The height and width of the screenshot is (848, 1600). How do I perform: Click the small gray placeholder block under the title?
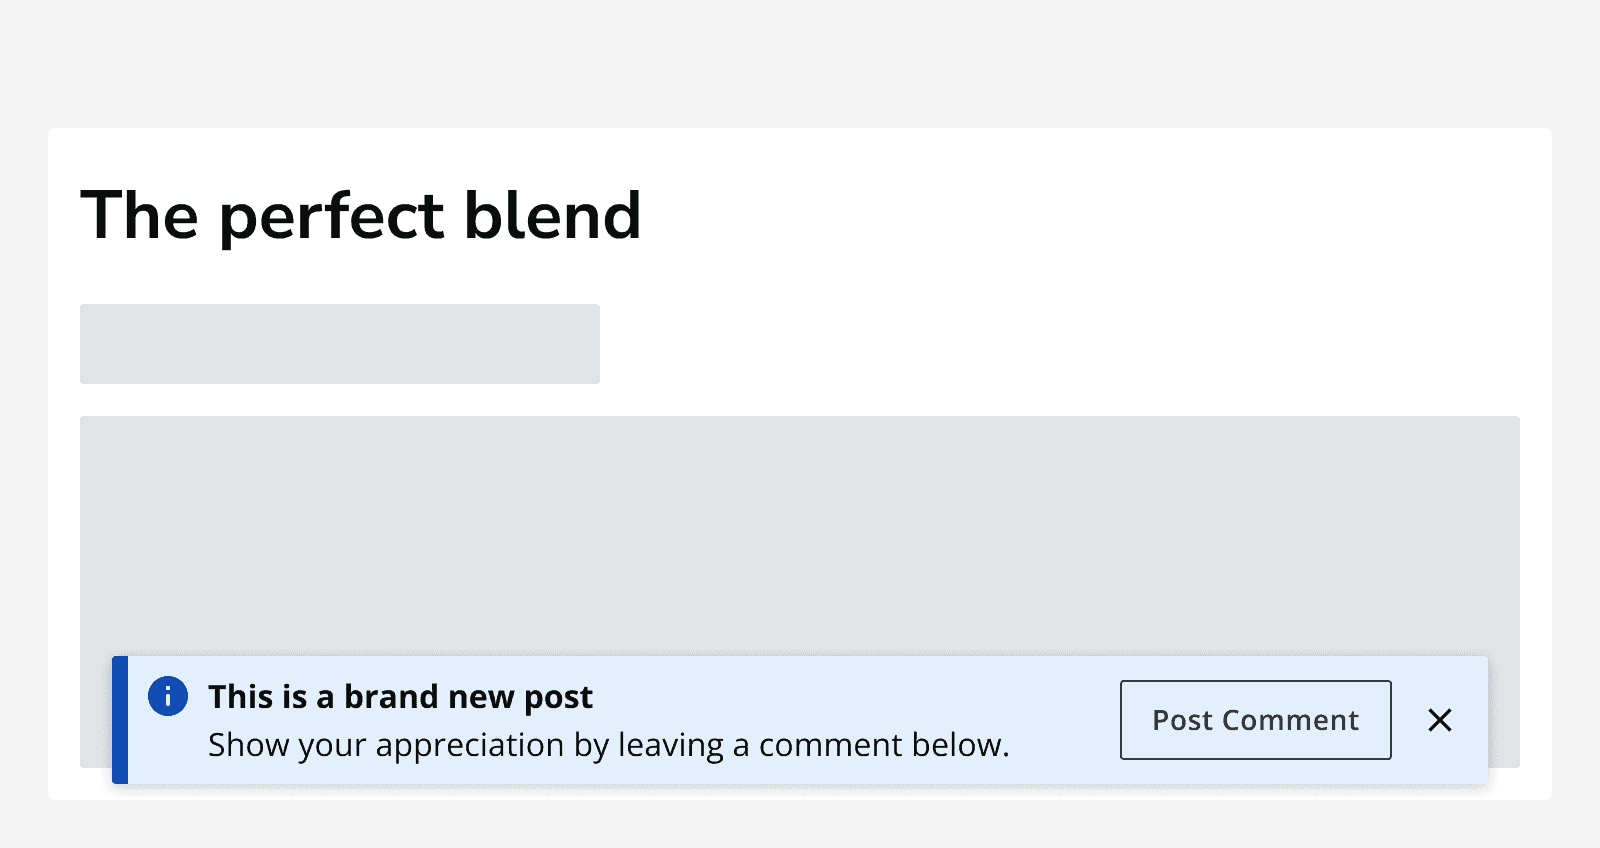[340, 343]
